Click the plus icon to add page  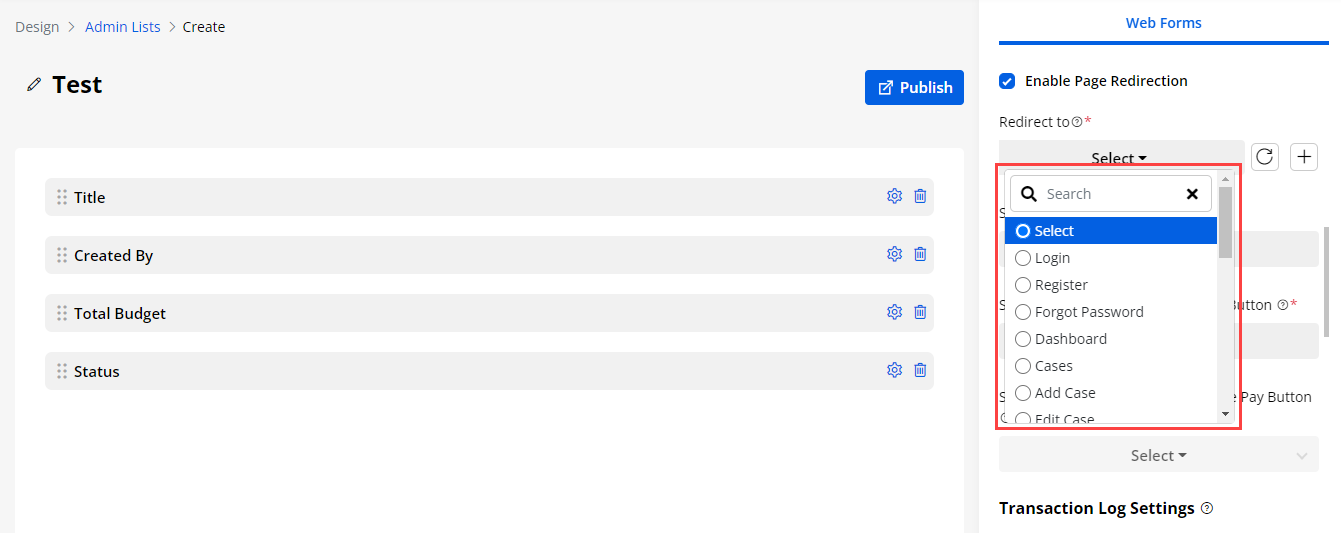(x=1304, y=157)
